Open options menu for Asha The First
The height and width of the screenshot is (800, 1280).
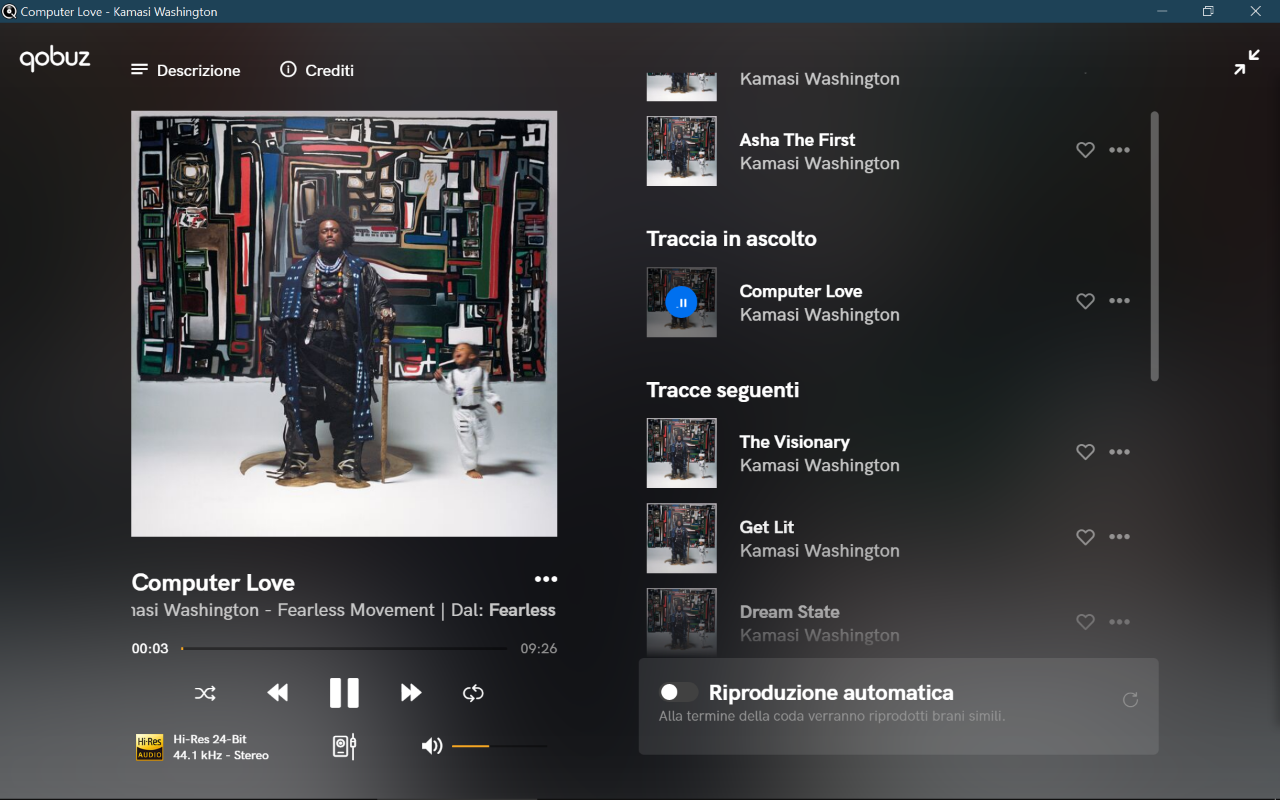tap(1120, 150)
